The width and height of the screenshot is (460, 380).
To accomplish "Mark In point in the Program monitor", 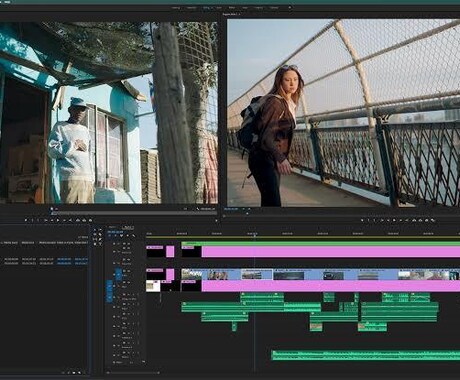I will [368, 220].
